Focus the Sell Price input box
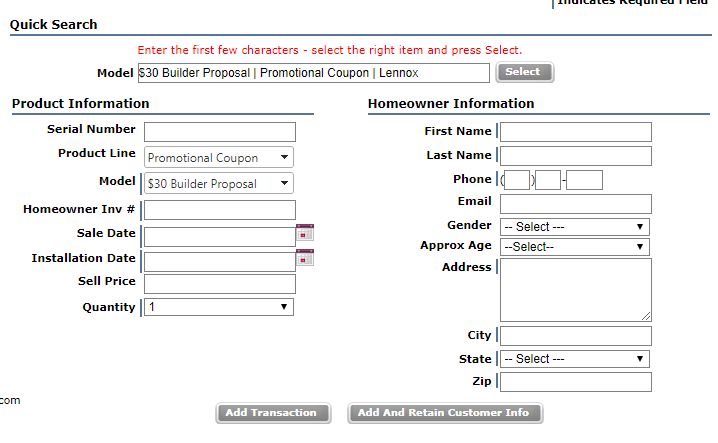The height and width of the screenshot is (443, 718). click(x=220, y=284)
